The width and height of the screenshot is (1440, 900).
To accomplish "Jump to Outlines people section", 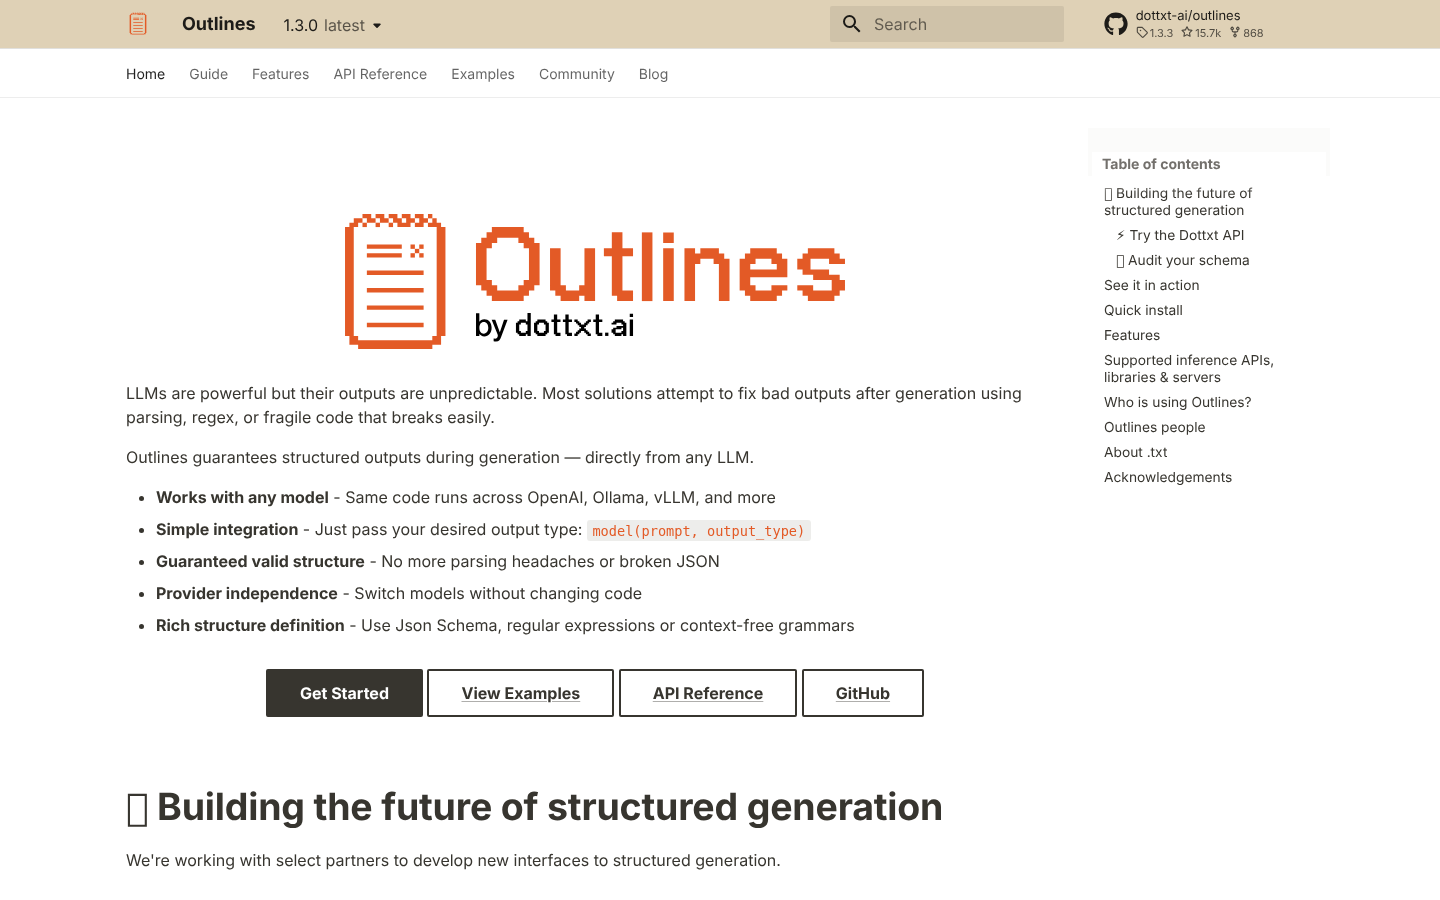I will 1155,427.
